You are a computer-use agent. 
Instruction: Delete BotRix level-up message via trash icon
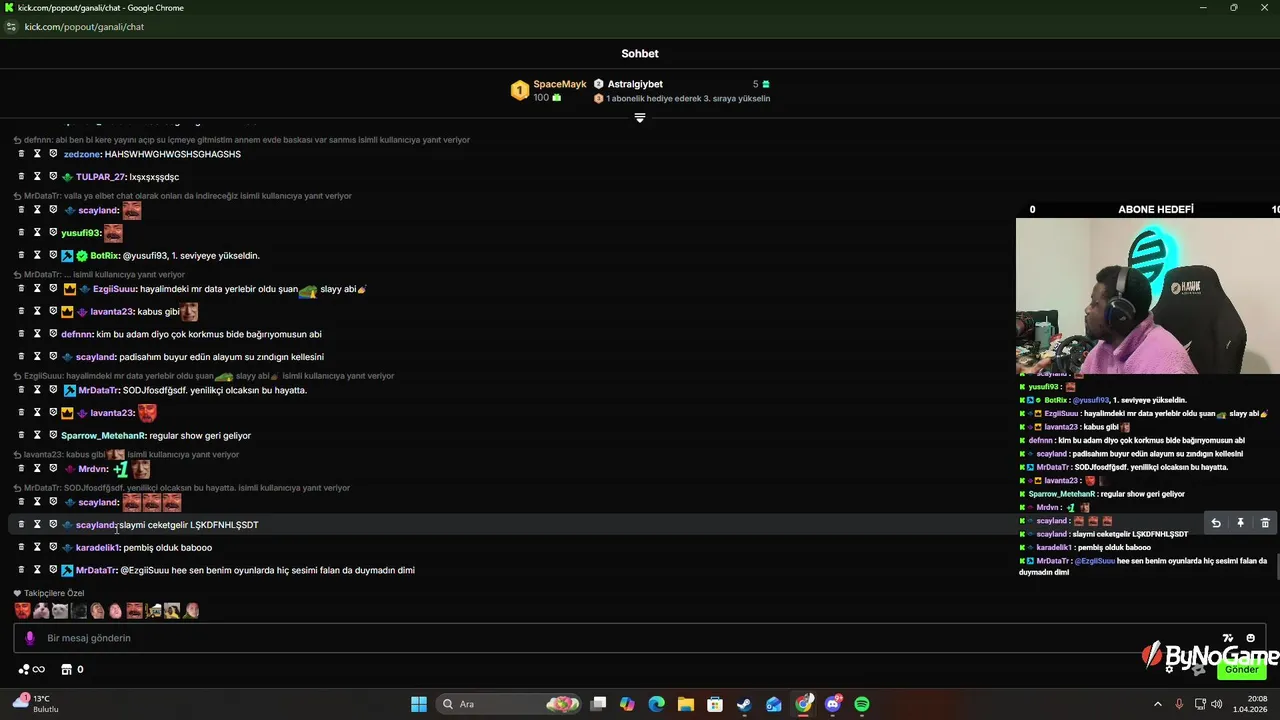[21, 255]
